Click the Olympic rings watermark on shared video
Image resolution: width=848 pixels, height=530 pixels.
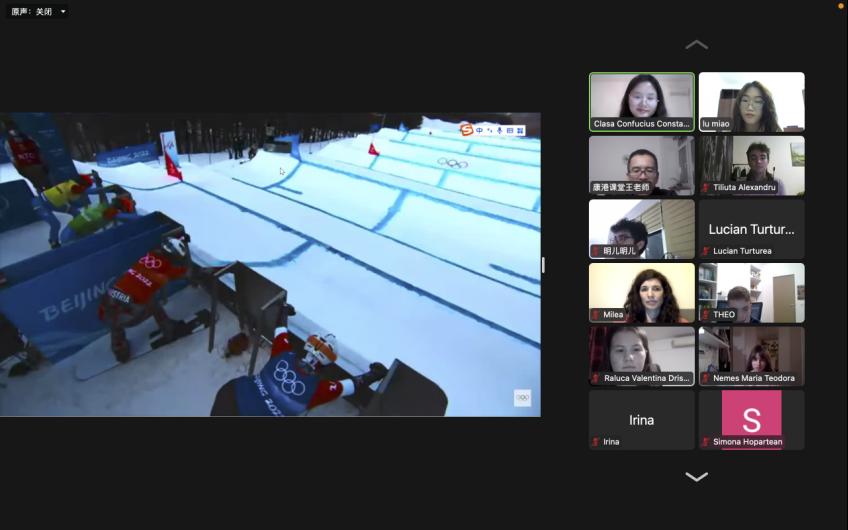point(522,397)
